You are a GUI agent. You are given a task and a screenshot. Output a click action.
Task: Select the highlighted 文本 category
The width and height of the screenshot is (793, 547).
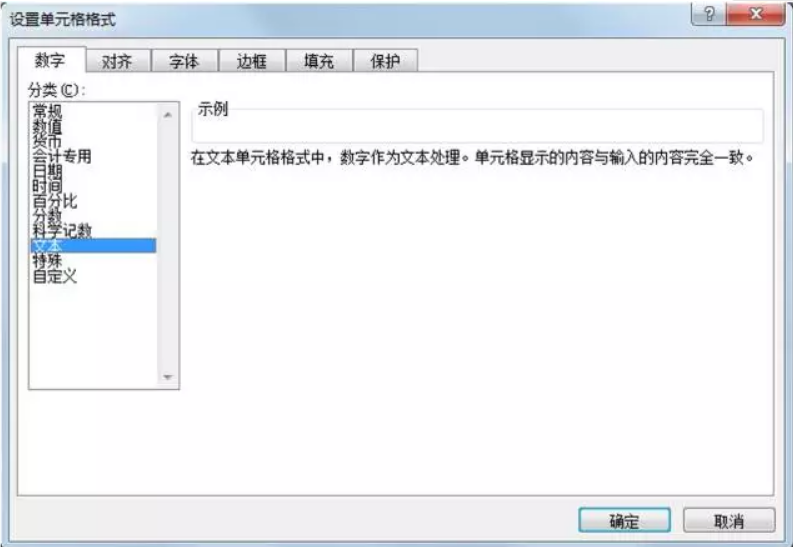click(93, 246)
